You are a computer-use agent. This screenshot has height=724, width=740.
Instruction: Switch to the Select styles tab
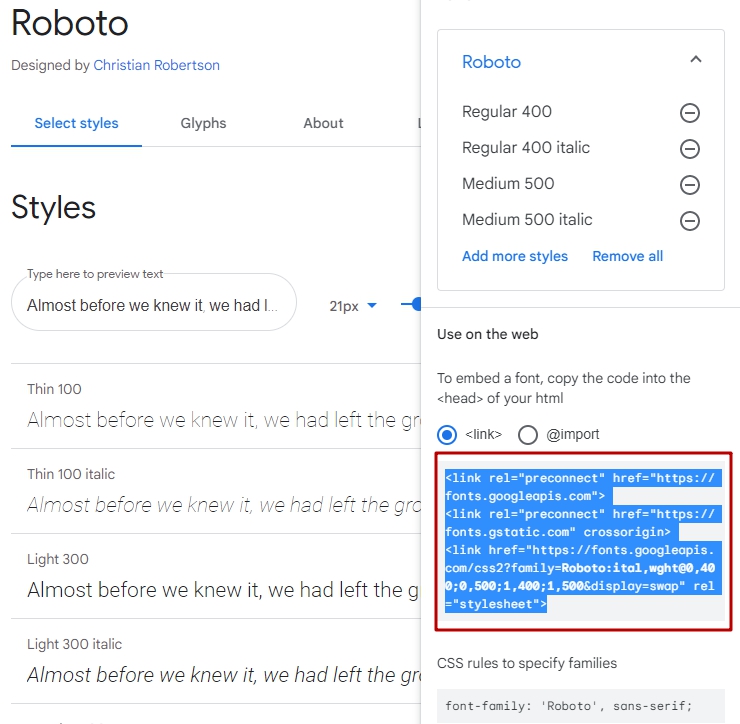coord(76,123)
